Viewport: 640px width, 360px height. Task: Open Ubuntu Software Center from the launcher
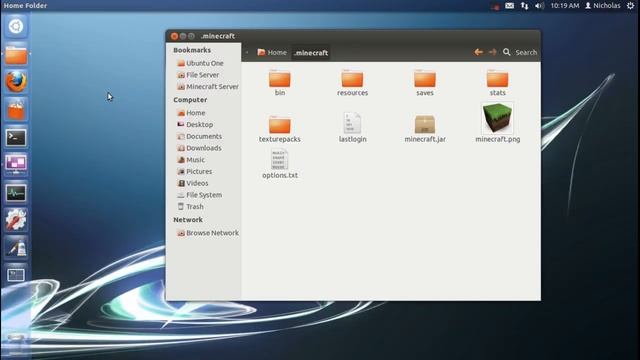point(16,109)
